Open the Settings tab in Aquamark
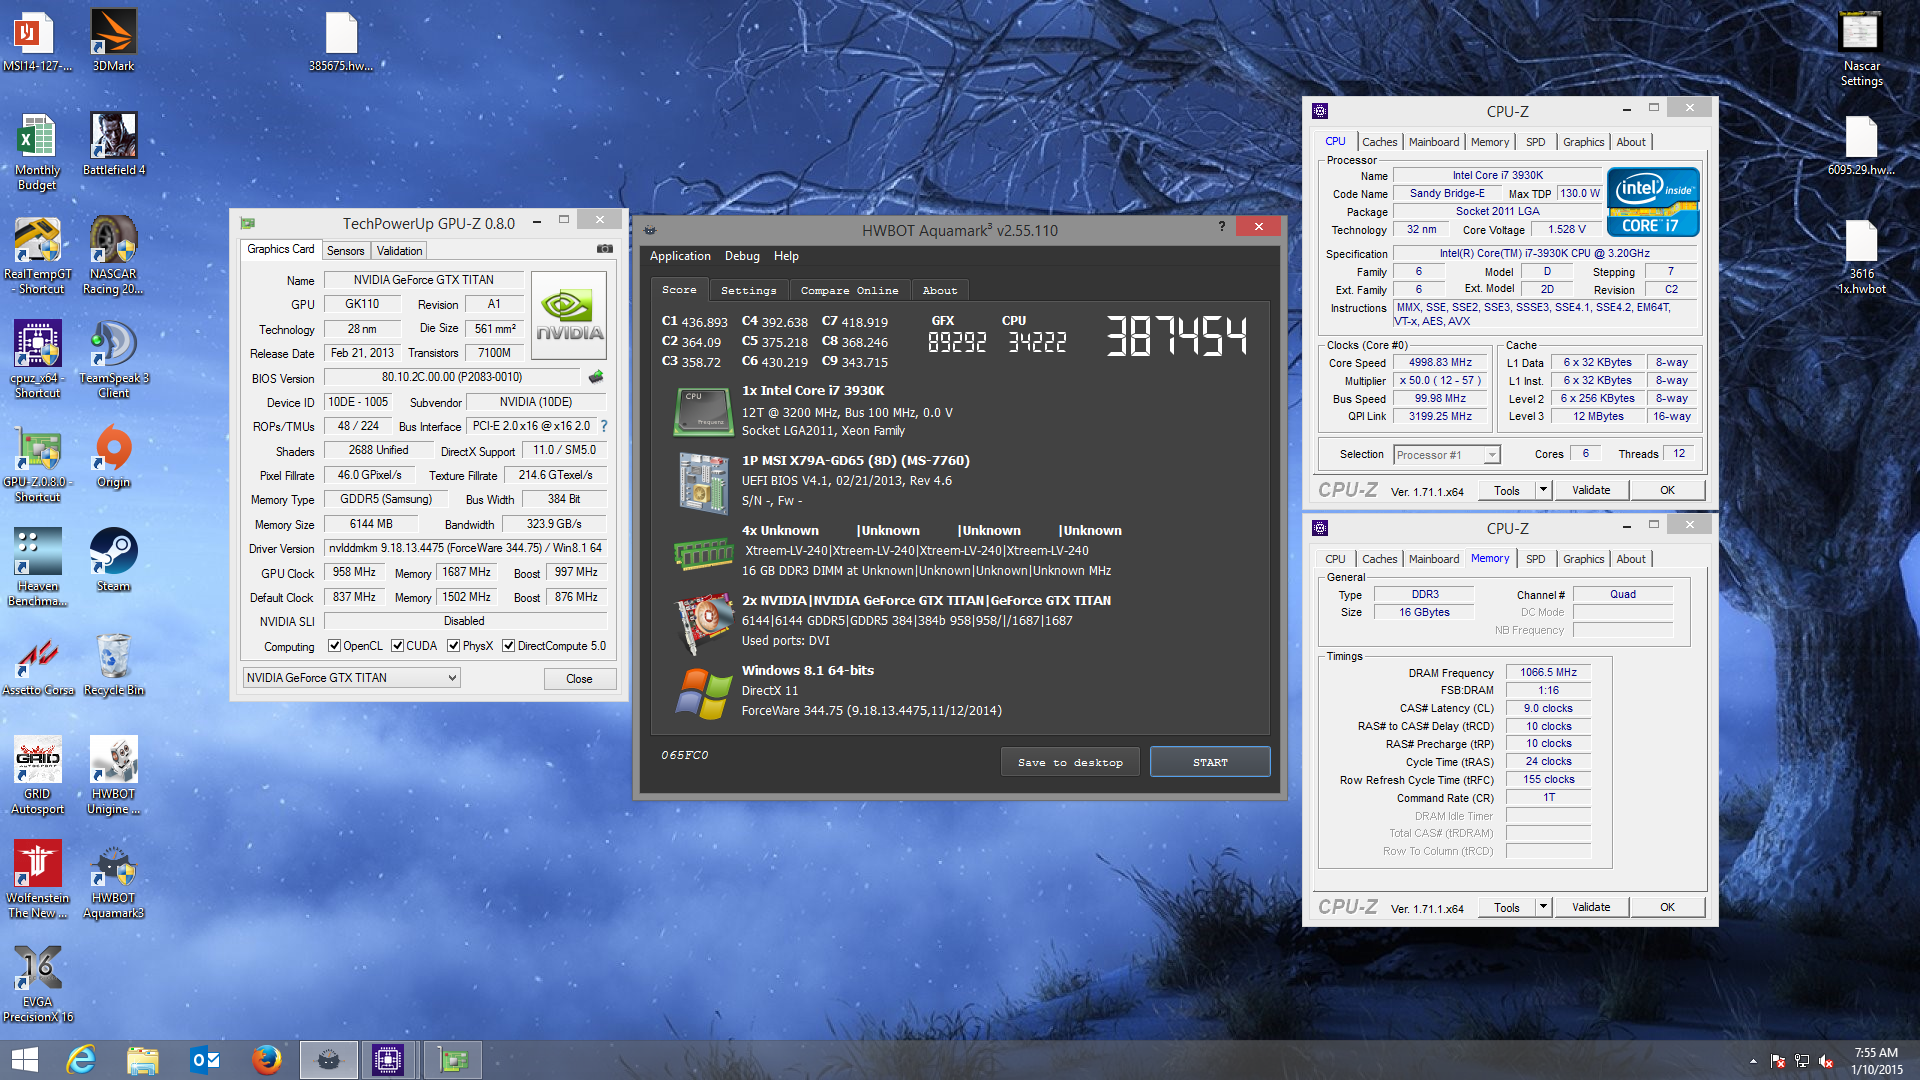Image resolution: width=1920 pixels, height=1080 pixels. (x=748, y=290)
